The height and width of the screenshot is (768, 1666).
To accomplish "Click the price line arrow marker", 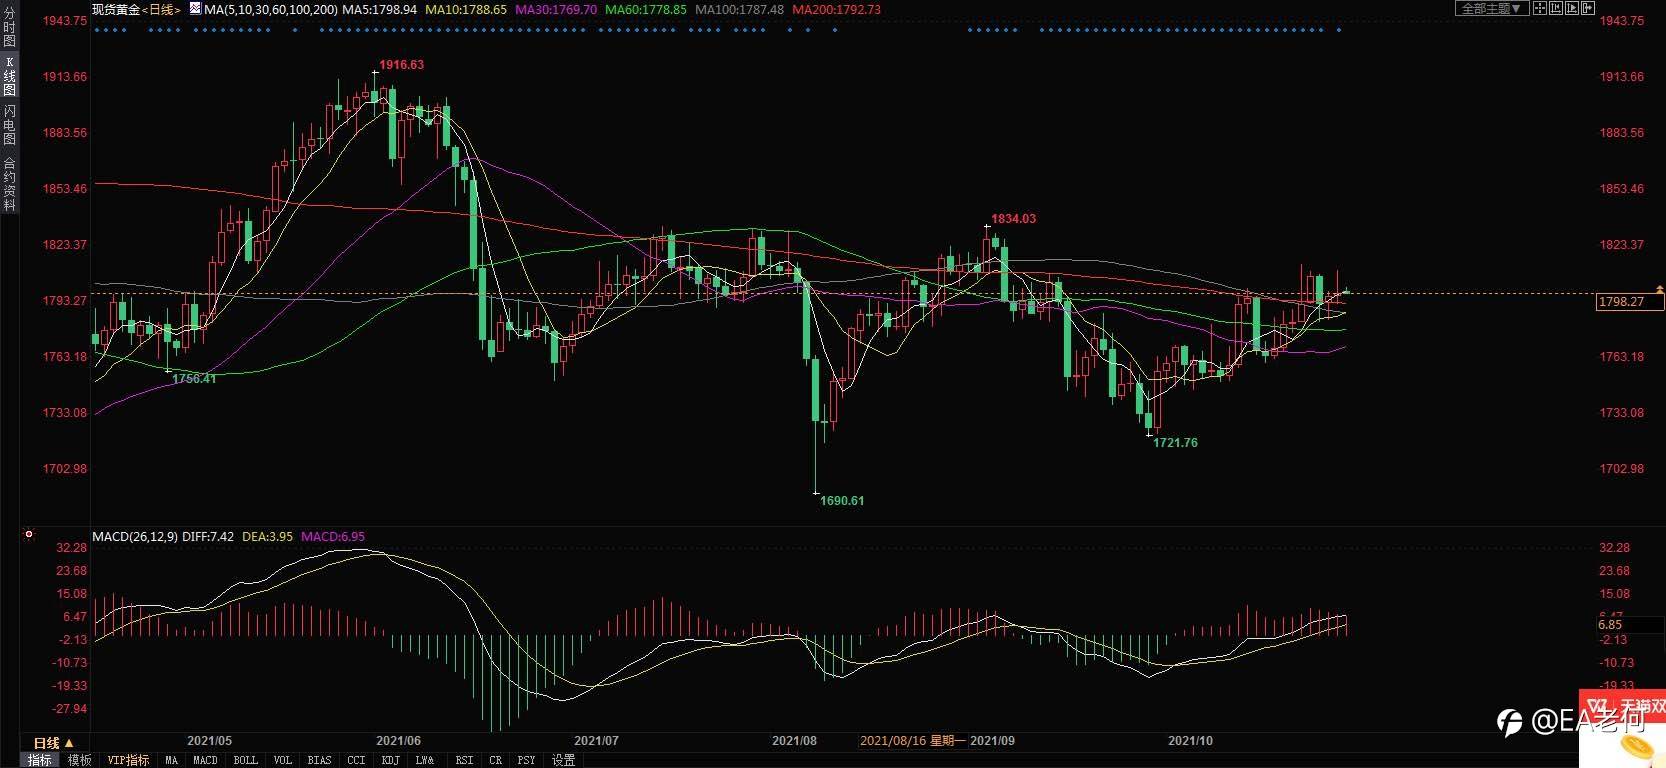I will [x=1660, y=291].
